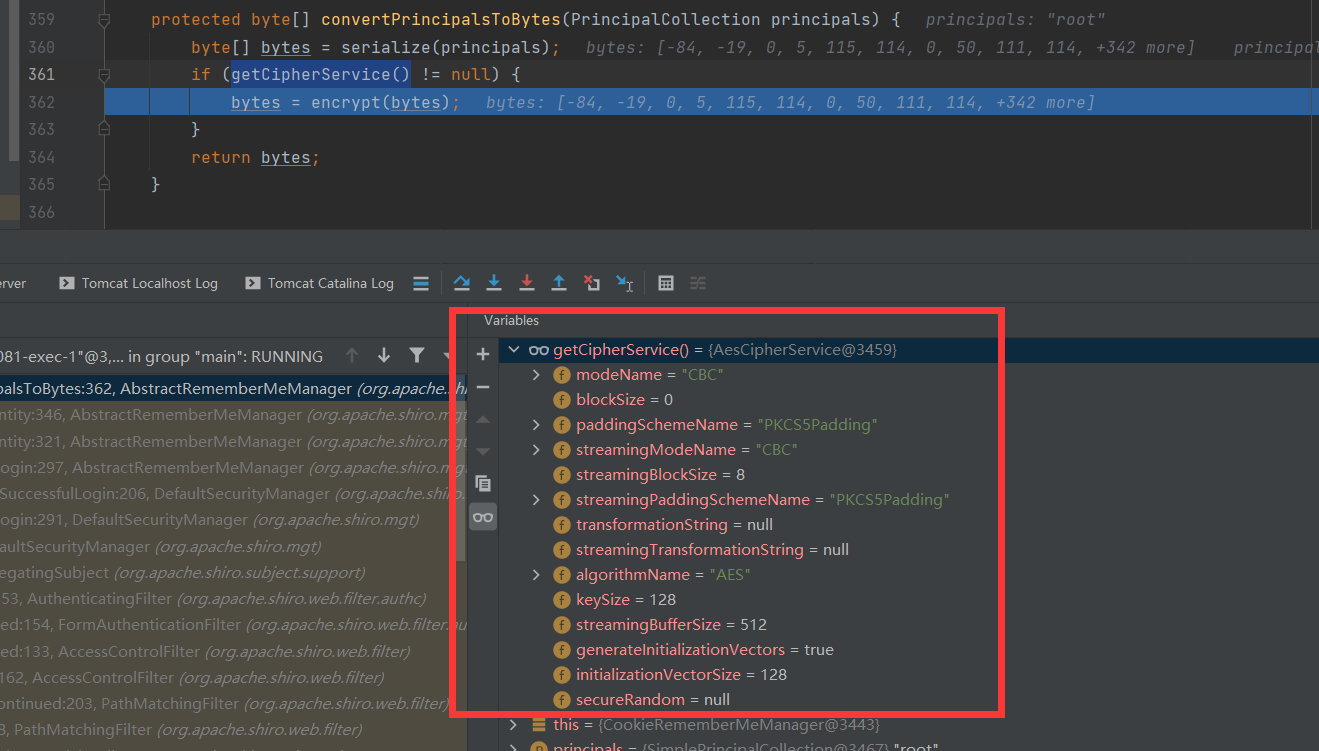
Task: Click the fold marker at line 363
Action: tap(104, 129)
